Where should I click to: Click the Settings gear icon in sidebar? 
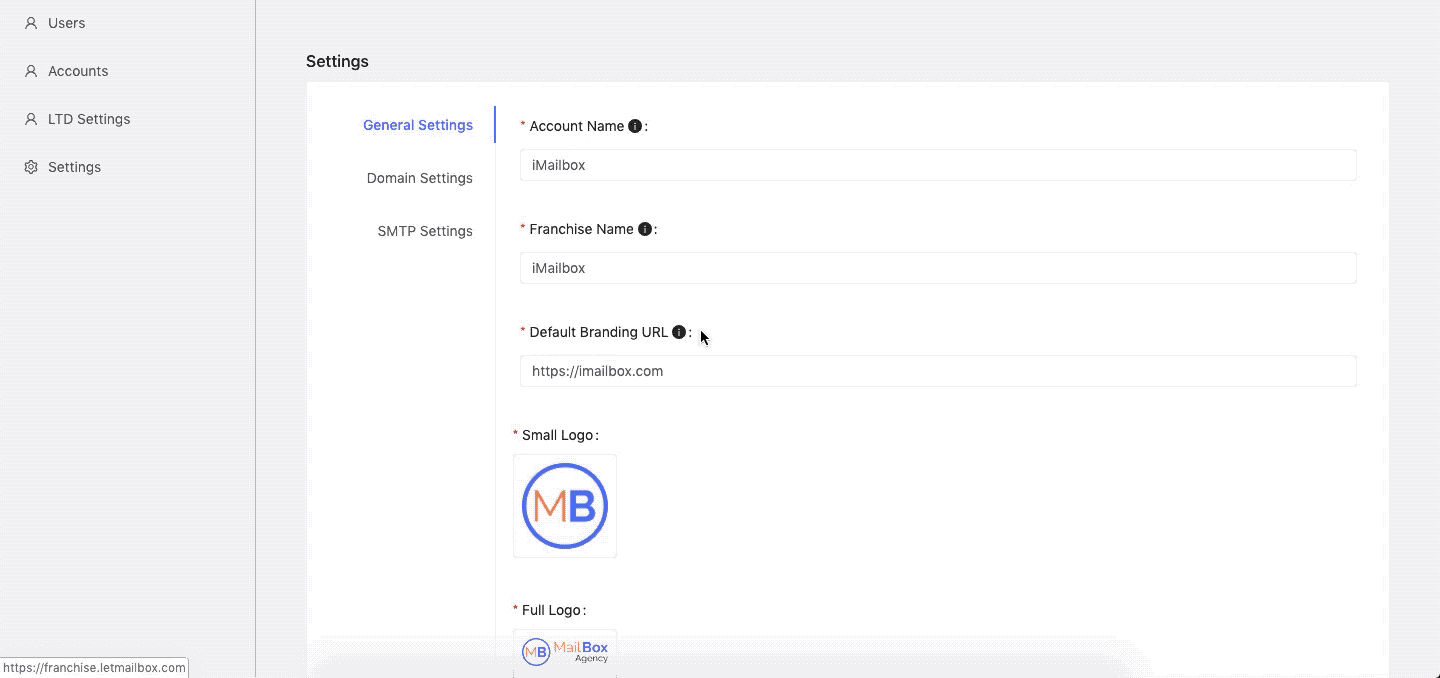point(31,167)
